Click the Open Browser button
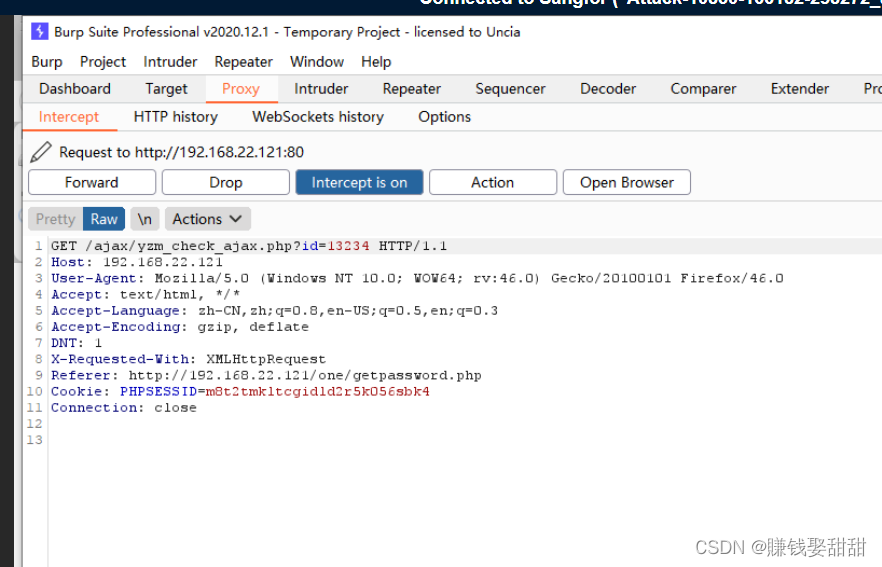Screen dimensions: 882x567 point(627,182)
